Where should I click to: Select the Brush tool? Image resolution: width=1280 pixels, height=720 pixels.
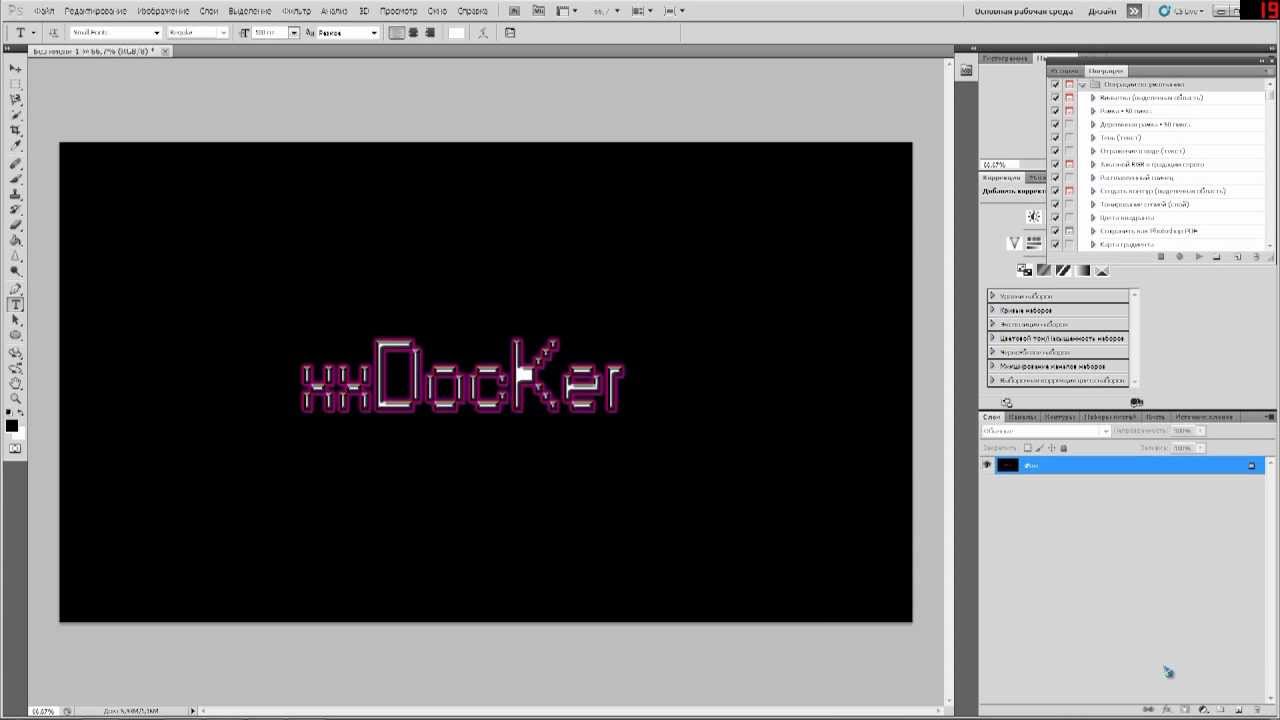(15, 179)
